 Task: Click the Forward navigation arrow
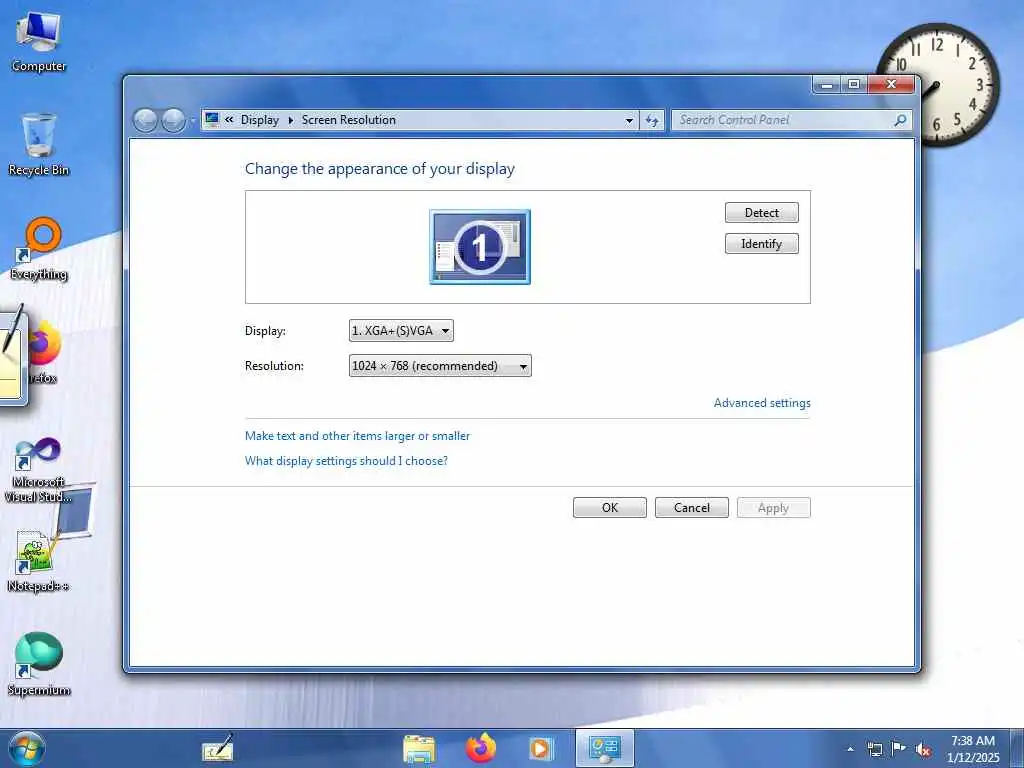pyautogui.click(x=173, y=120)
